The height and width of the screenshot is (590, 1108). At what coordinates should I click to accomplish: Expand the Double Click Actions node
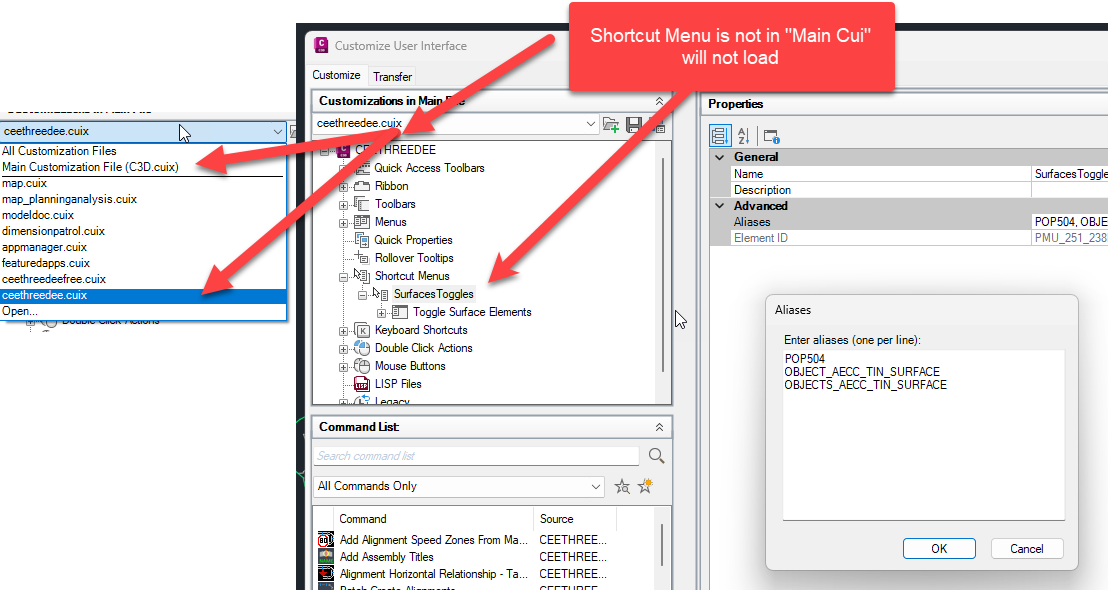pos(343,349)
